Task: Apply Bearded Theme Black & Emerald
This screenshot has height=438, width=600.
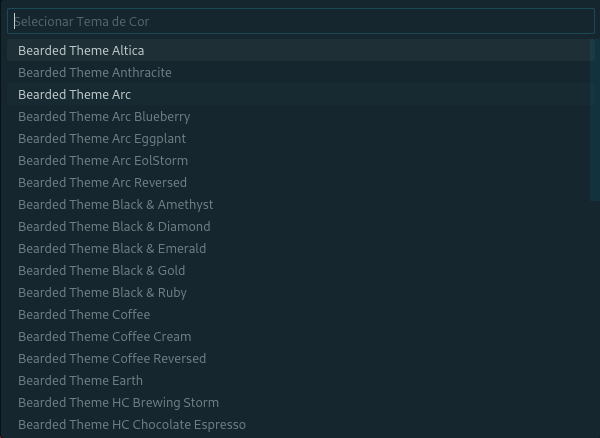Action: pos(112,248)
